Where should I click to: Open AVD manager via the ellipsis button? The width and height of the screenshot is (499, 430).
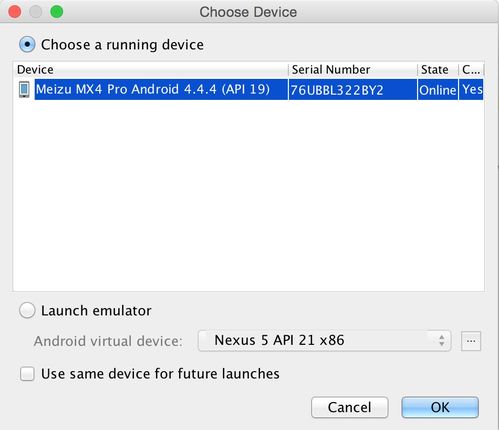pos(471,341)
